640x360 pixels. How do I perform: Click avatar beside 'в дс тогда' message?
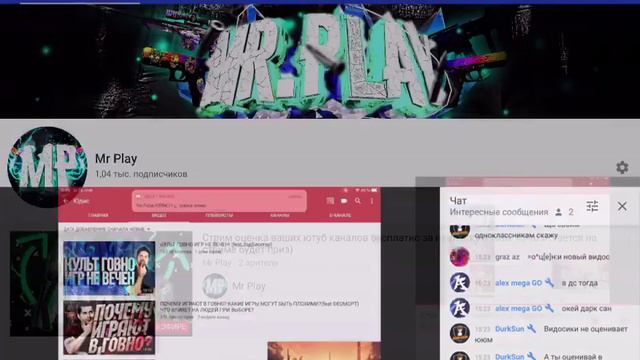(460, 282)
